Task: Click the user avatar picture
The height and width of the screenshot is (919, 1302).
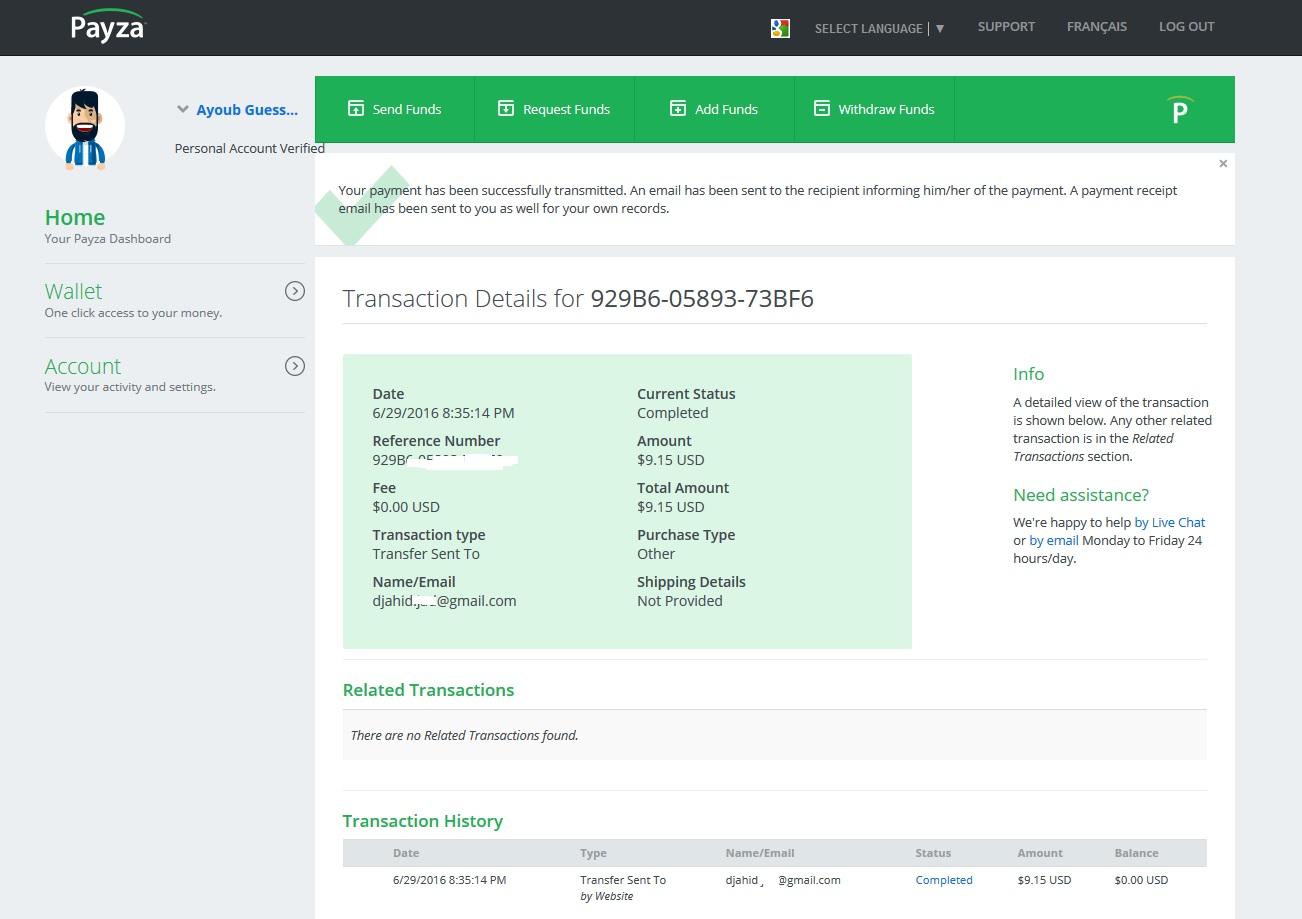Action: coord(85,128)
